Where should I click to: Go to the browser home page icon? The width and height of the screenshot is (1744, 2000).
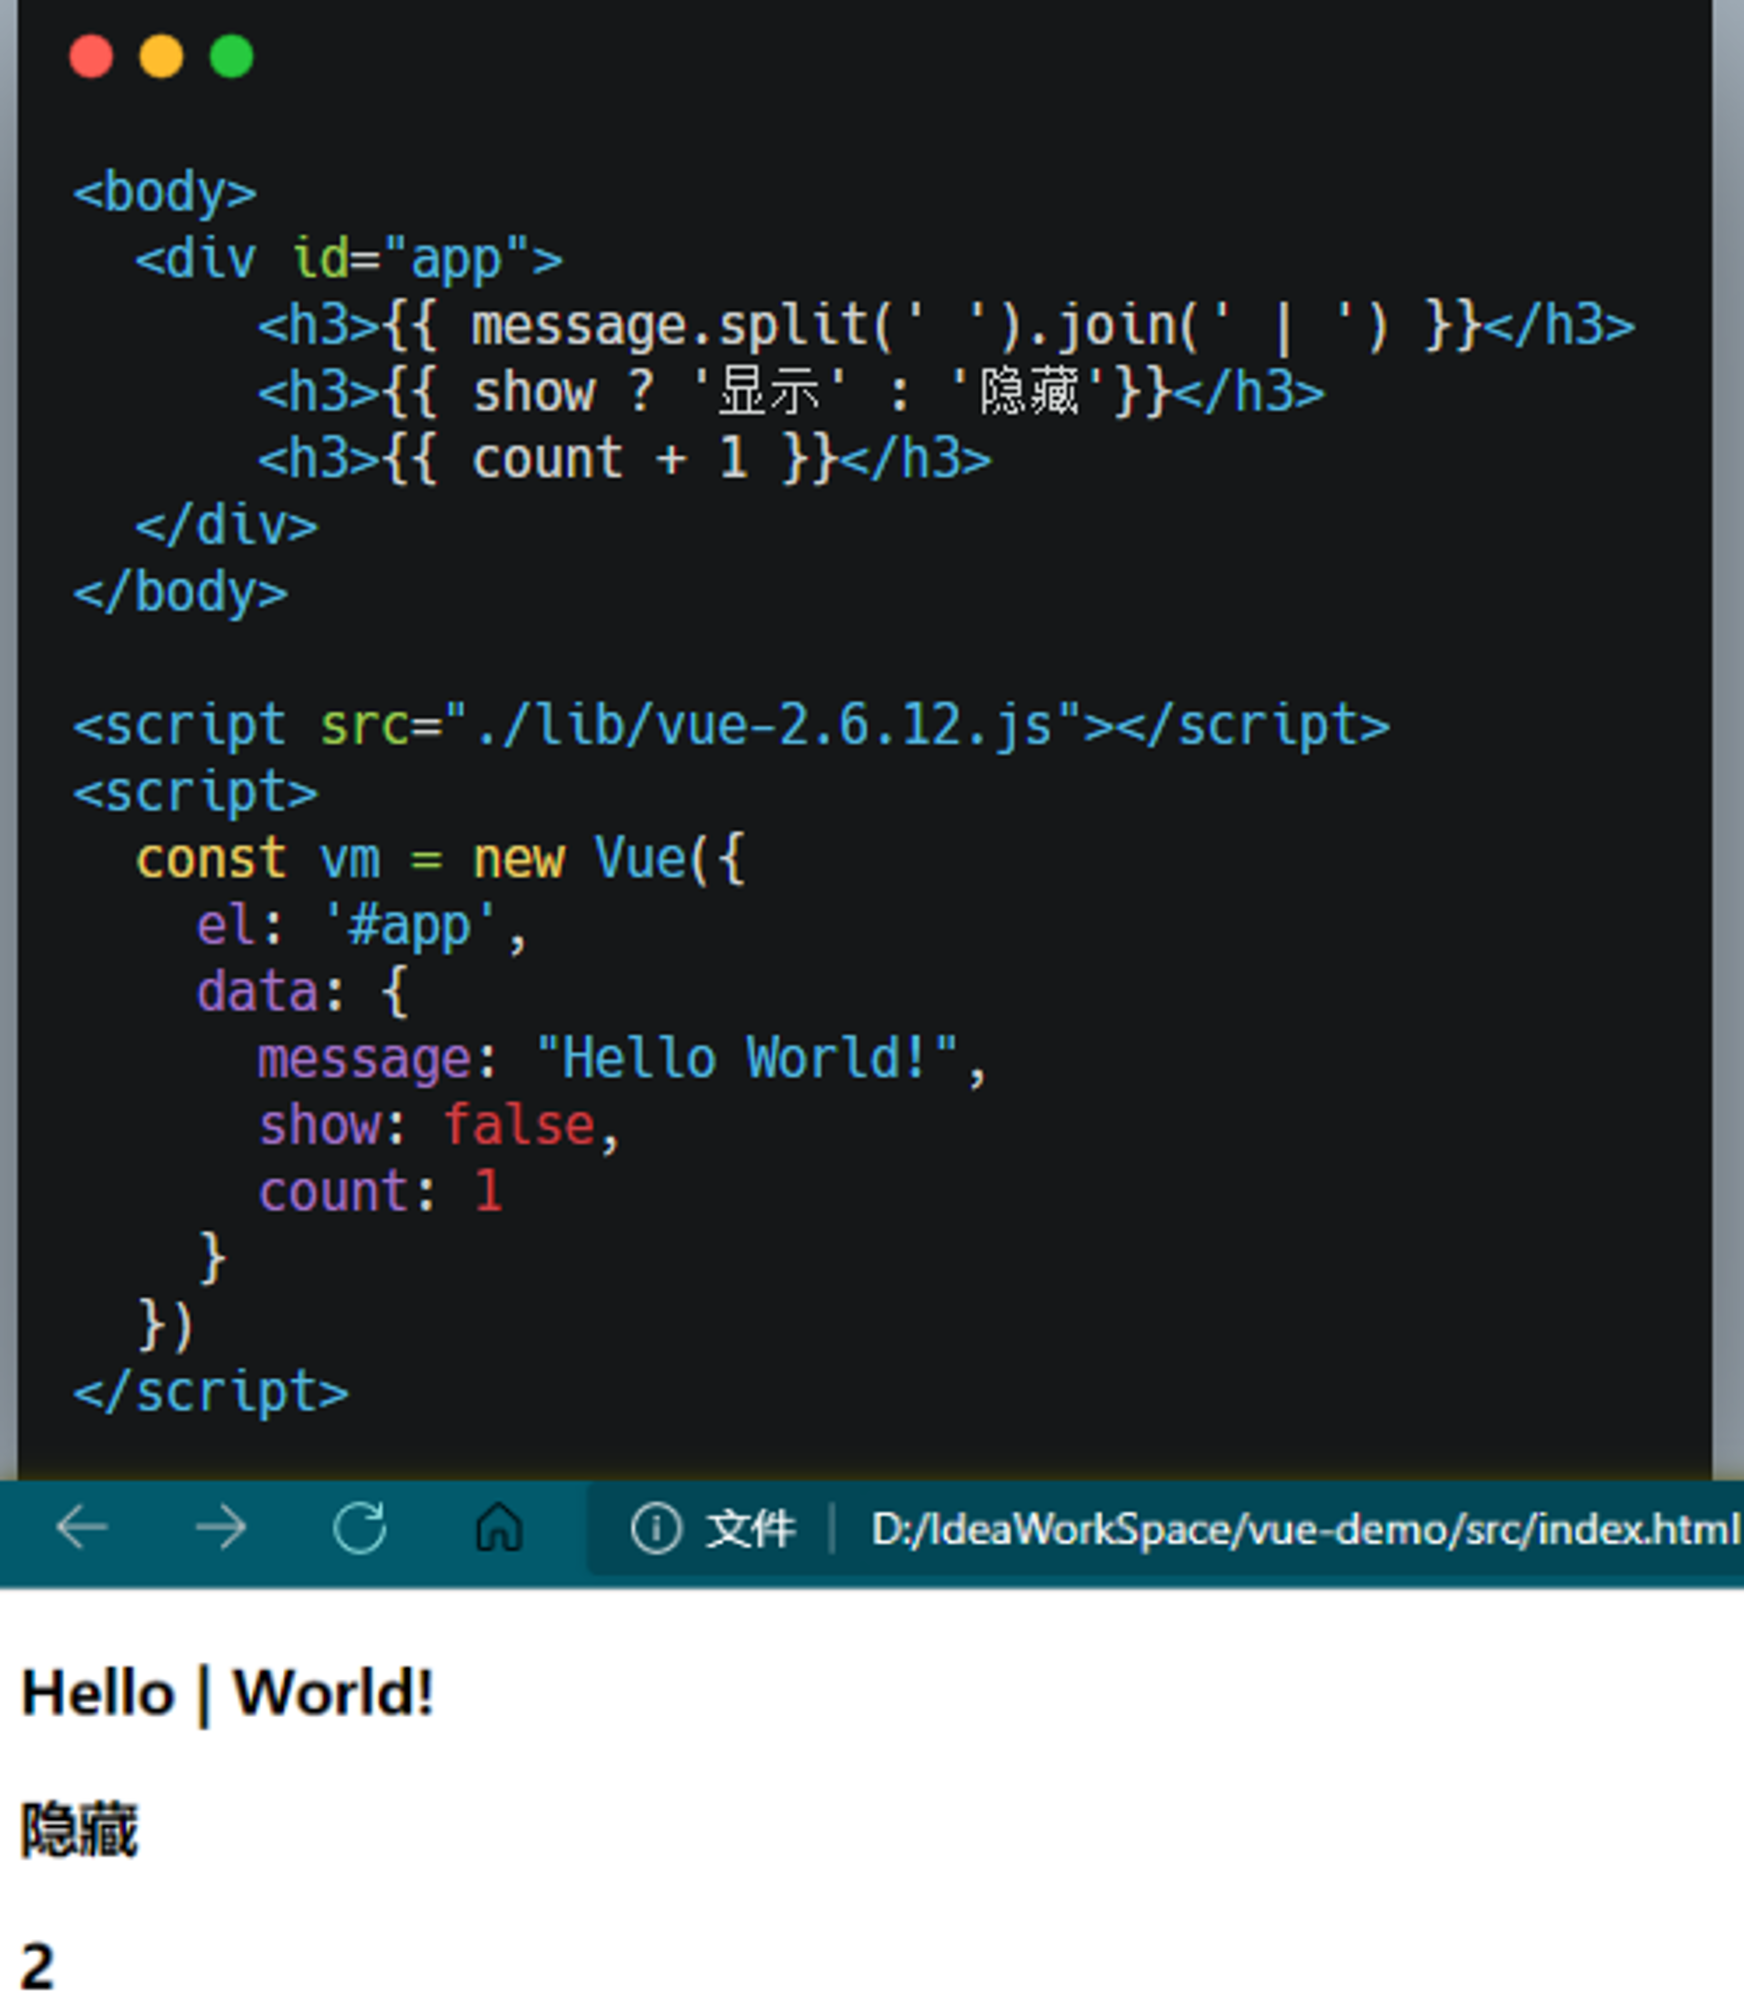499,1528
